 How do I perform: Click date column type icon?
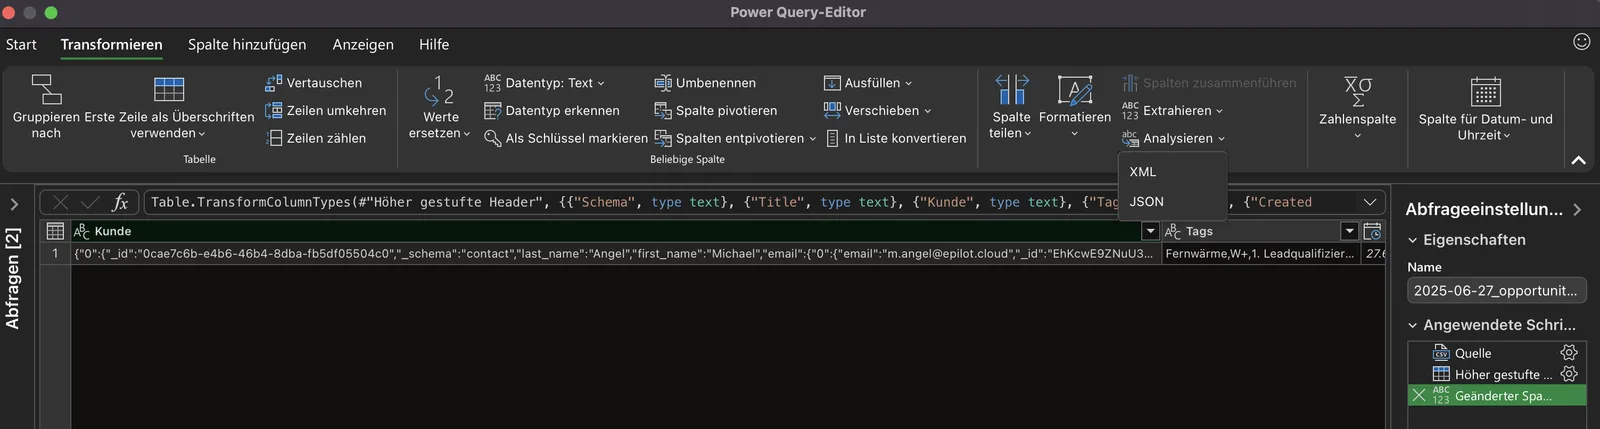pos(1372,231)
